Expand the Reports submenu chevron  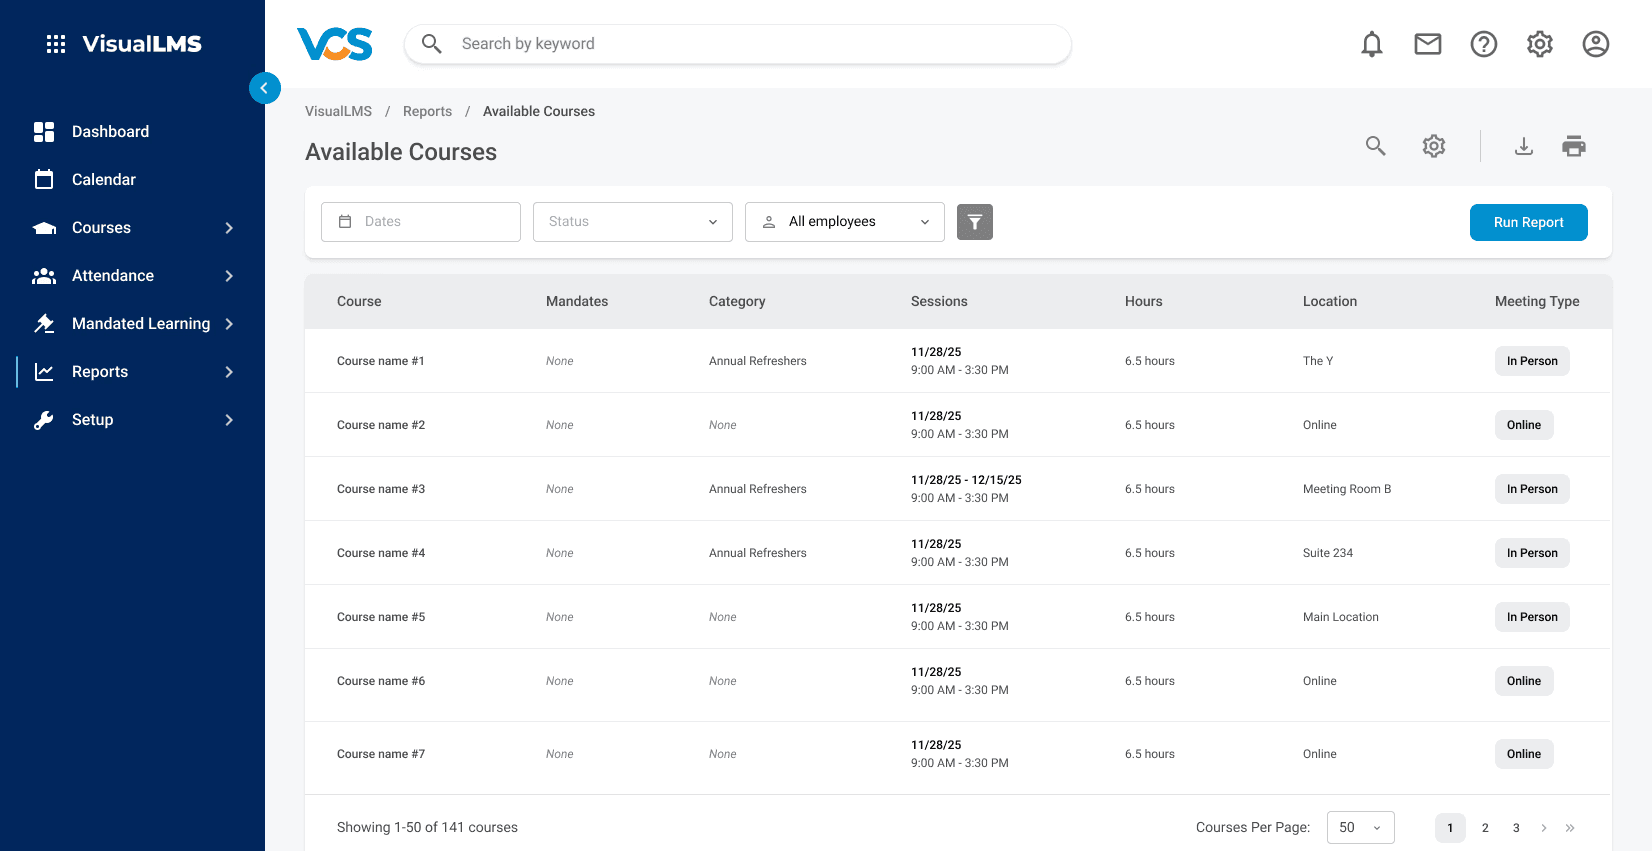coord(229,372)
